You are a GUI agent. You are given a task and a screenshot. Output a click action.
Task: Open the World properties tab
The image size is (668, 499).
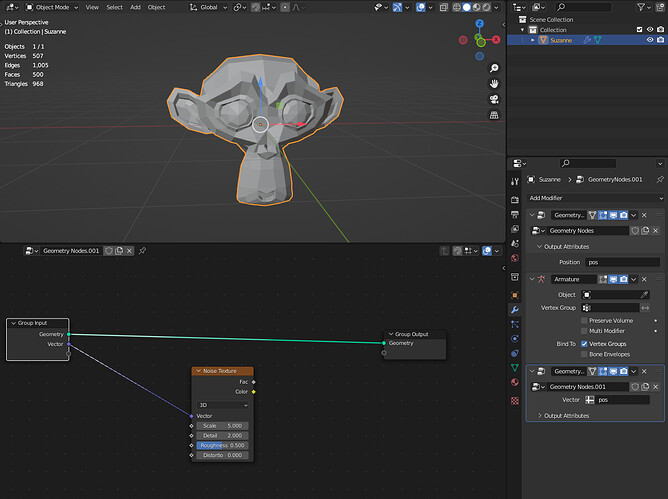(515, 258)
